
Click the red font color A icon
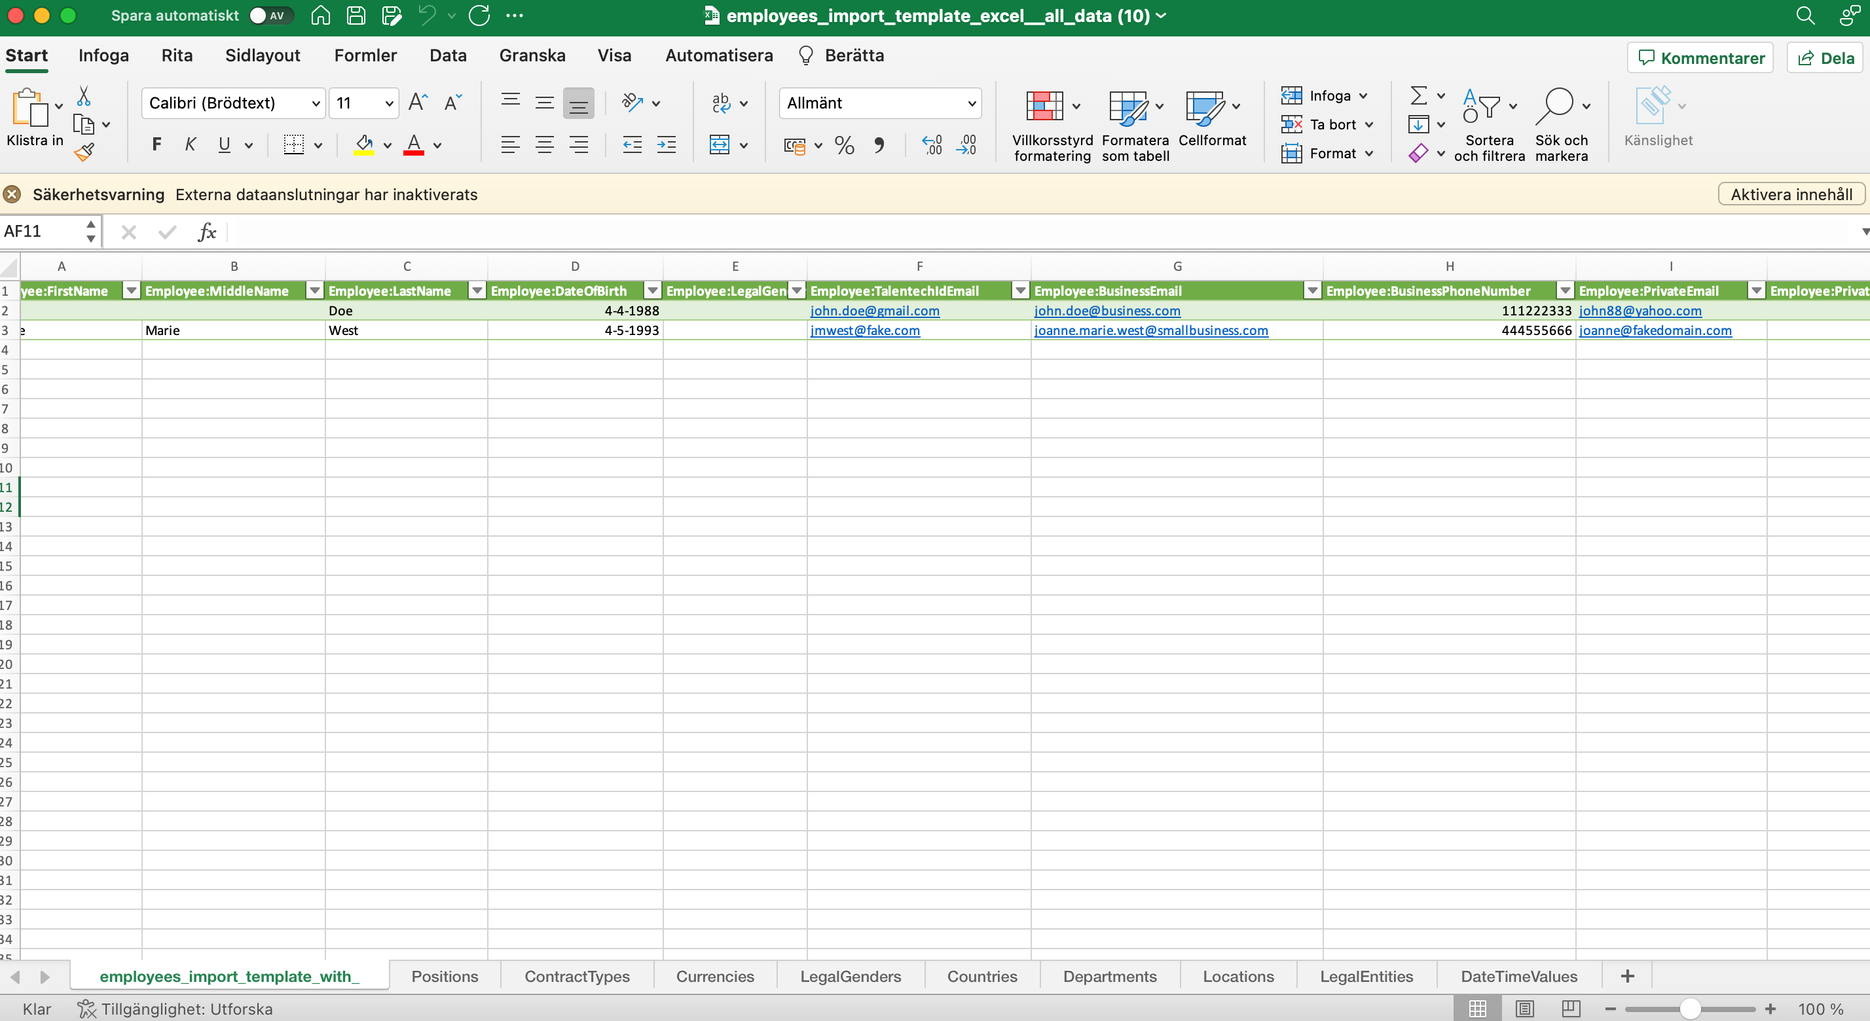[414, 145]
